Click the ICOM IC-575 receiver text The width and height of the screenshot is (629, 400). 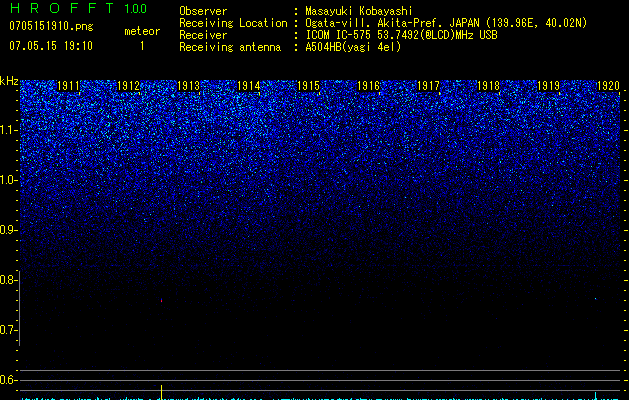(x=401, y=35)
